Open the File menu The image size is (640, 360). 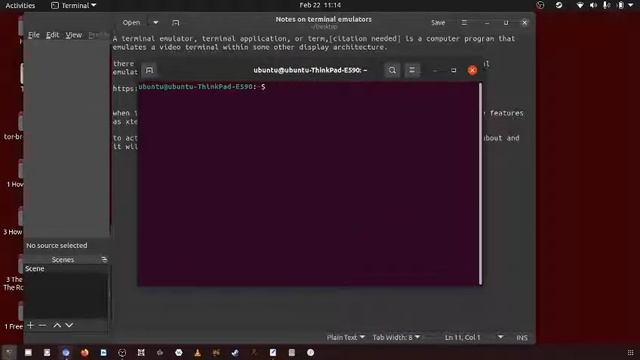(34, 35)
